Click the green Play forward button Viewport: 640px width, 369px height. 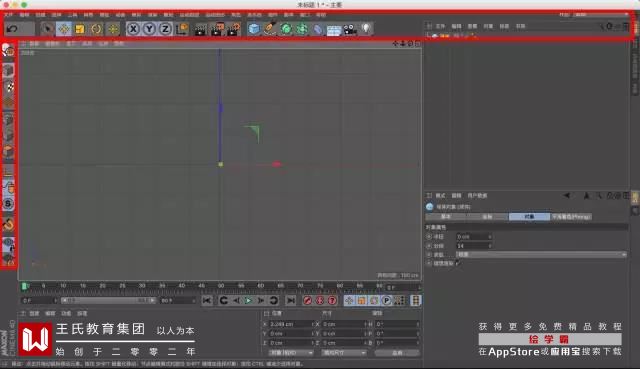(248, 301)
